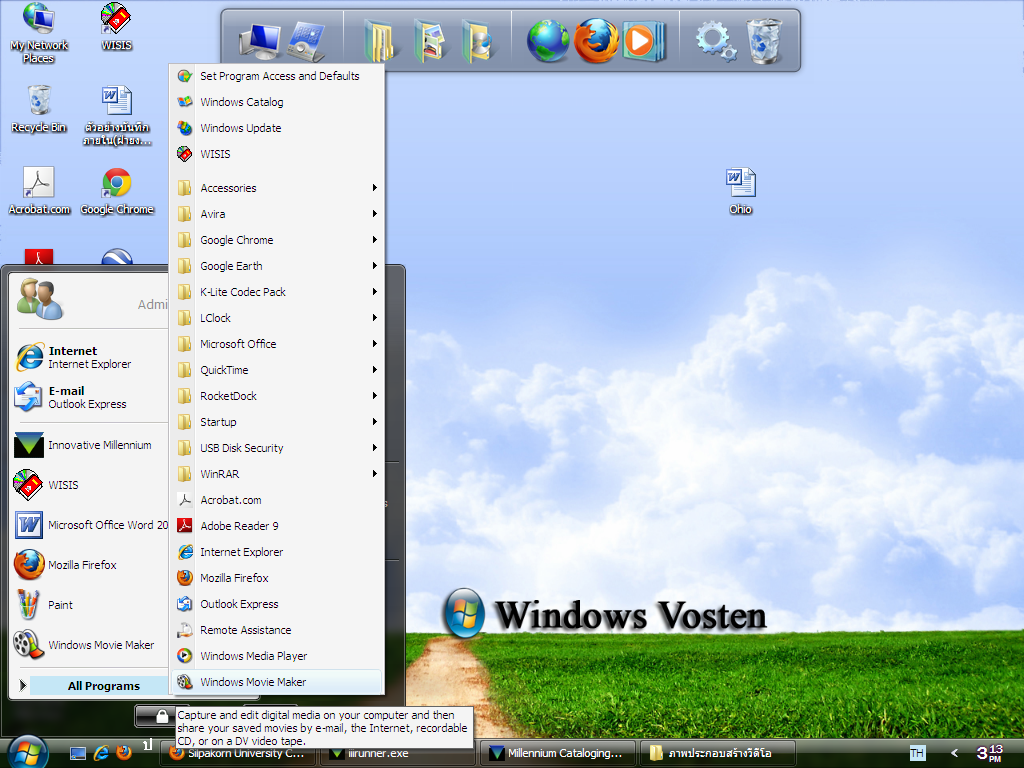Screen dimensions: 1024x768
Task: Launch WISIS from All Programs list
Action: click(277, 154)
